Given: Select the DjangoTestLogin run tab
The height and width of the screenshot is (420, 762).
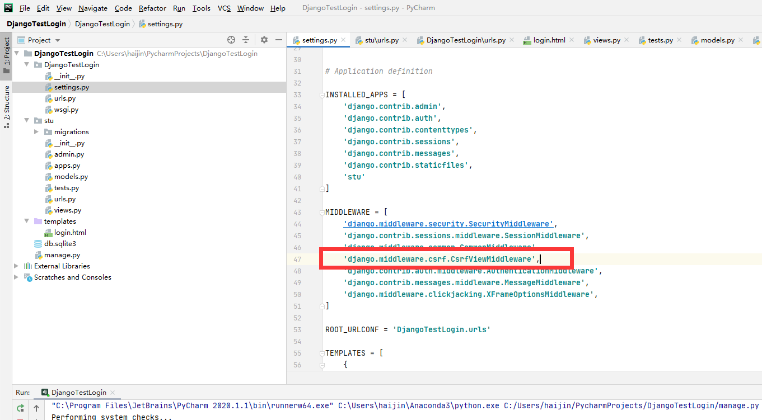Looking at the screenshot, I should click(78, 393).
